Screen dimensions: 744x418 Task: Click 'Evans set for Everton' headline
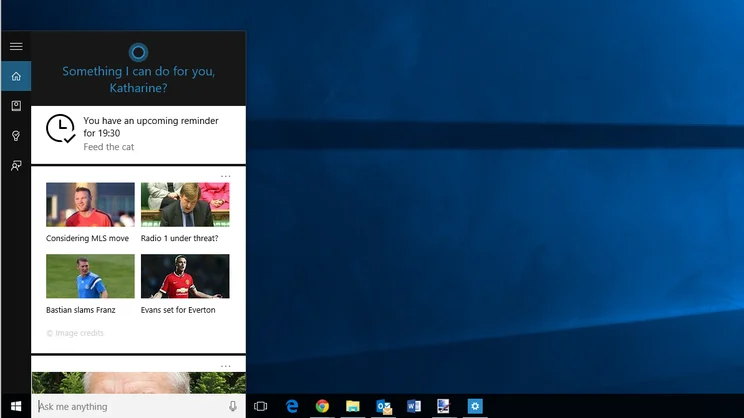click(178, 310)
